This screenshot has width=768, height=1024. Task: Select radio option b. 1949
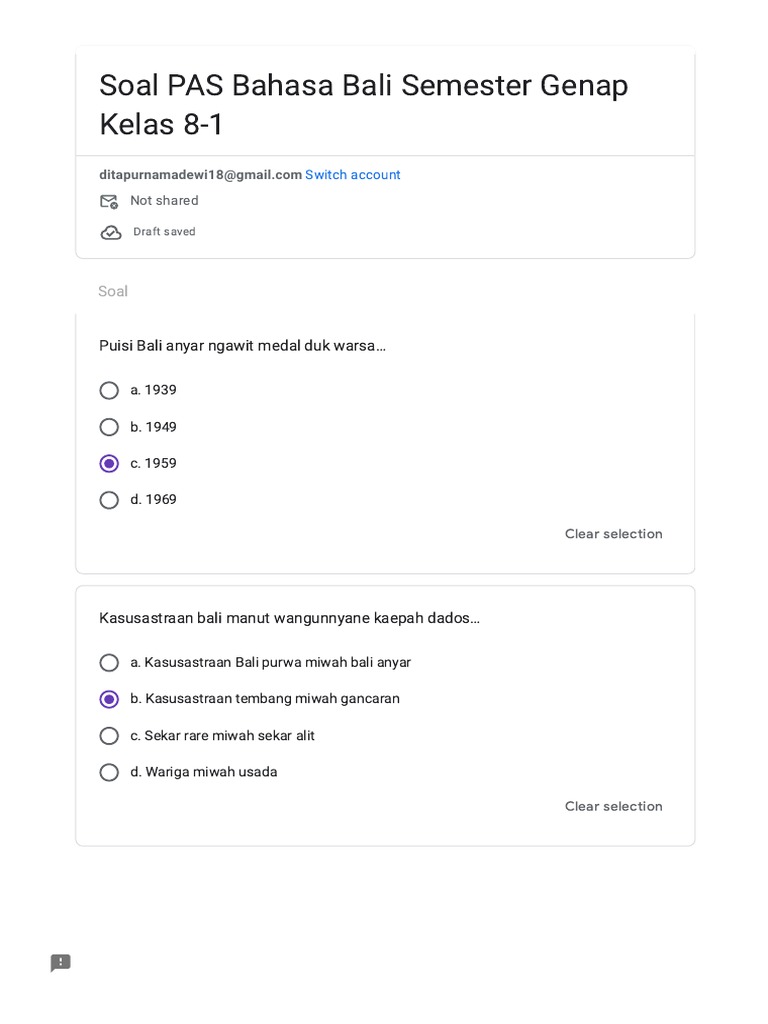pyautogui.click(x=109, y=427)
